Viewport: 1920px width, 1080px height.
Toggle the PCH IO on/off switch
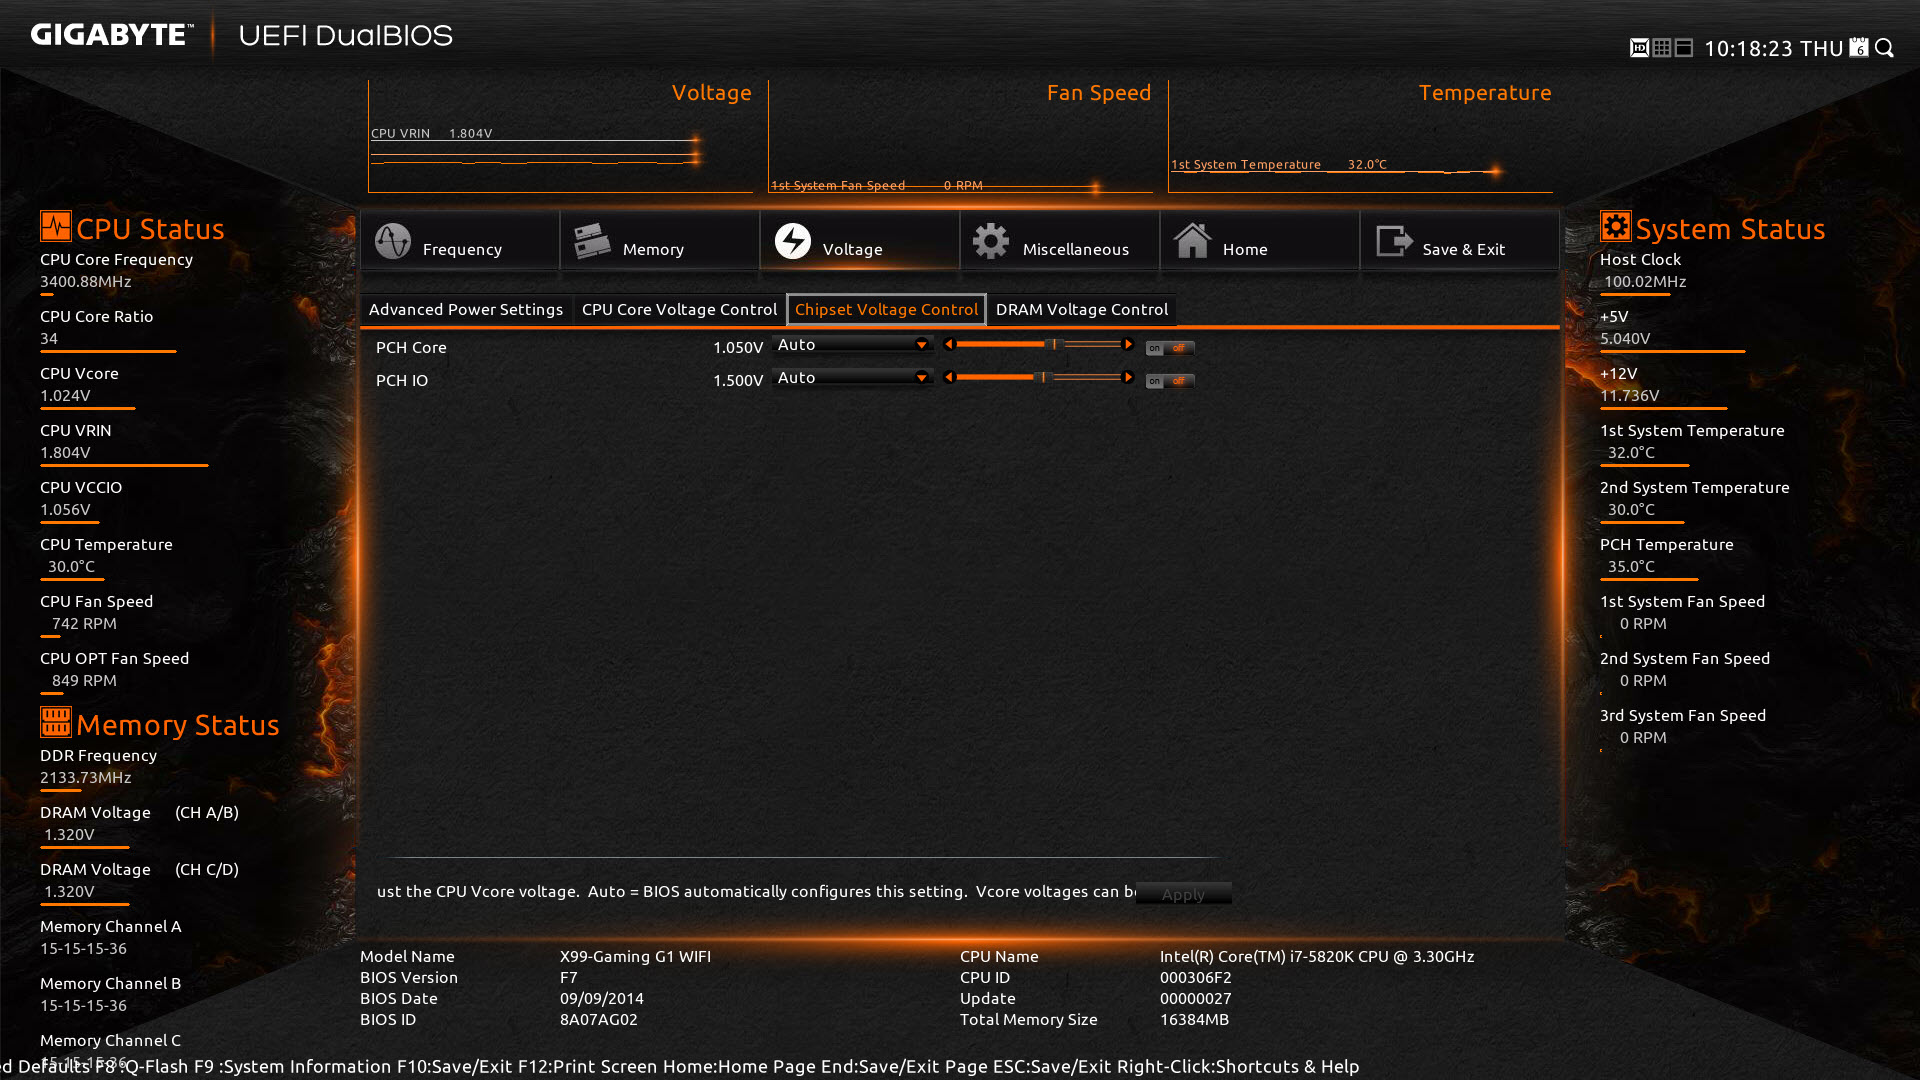pyautogui.click(x=1170, y=381)
